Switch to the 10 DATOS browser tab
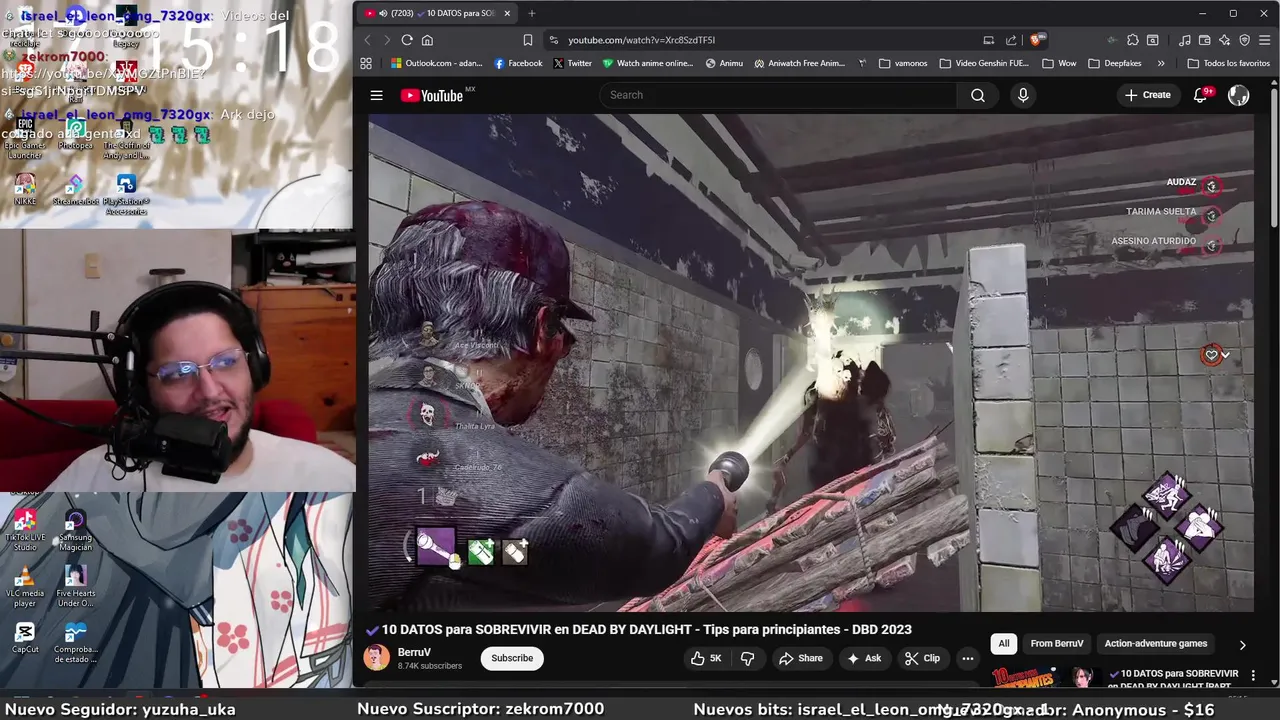The height and width of the screenshot is (720, 1280). click(438, 13)
